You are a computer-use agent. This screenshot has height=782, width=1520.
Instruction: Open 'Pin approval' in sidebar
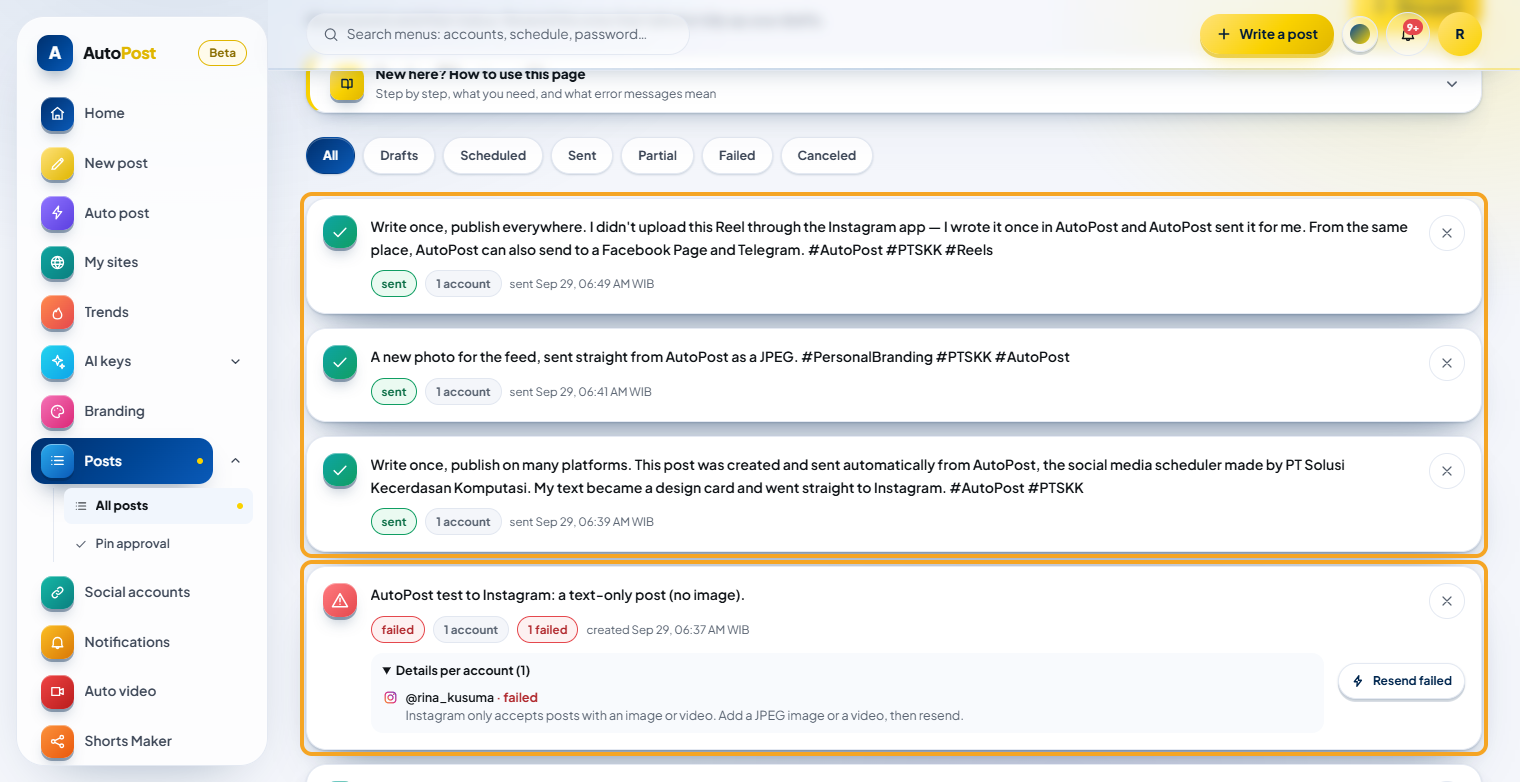(x=158, y=544)
